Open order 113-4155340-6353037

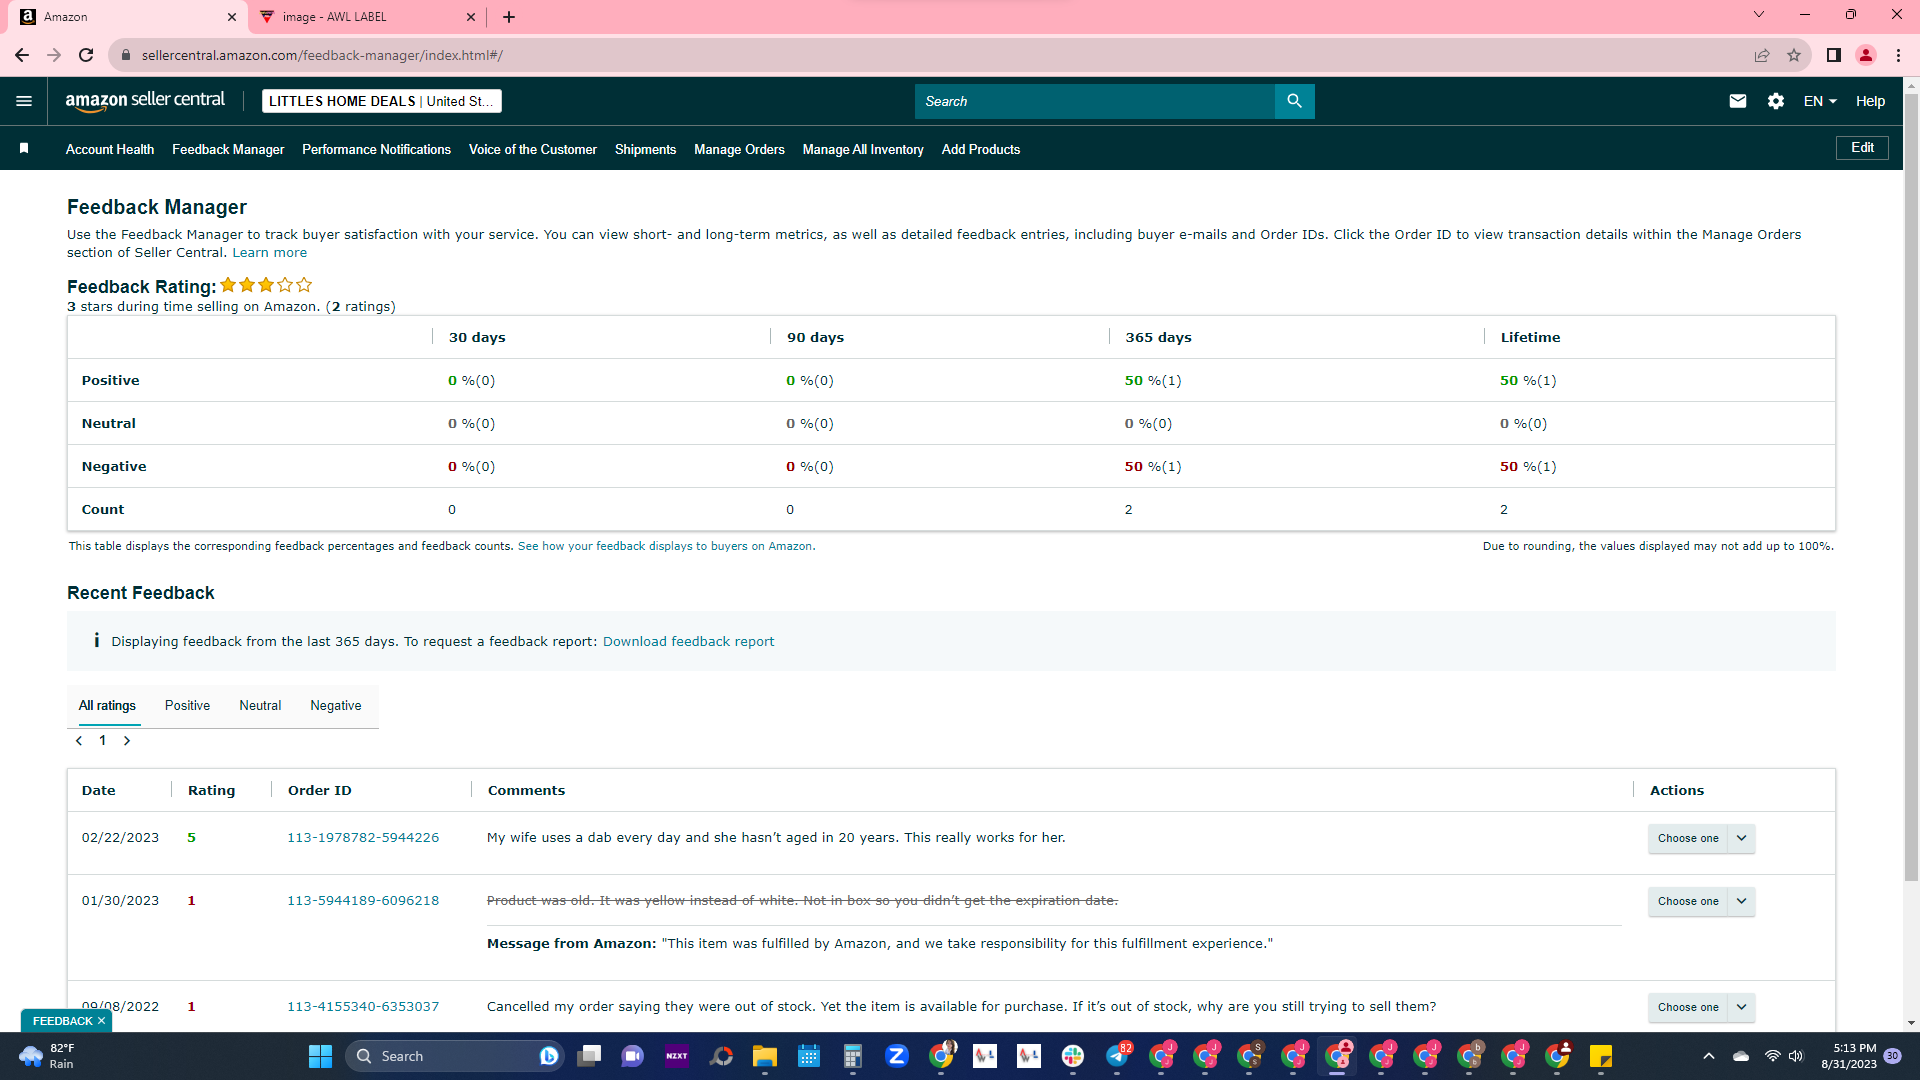click(363, 1007)
